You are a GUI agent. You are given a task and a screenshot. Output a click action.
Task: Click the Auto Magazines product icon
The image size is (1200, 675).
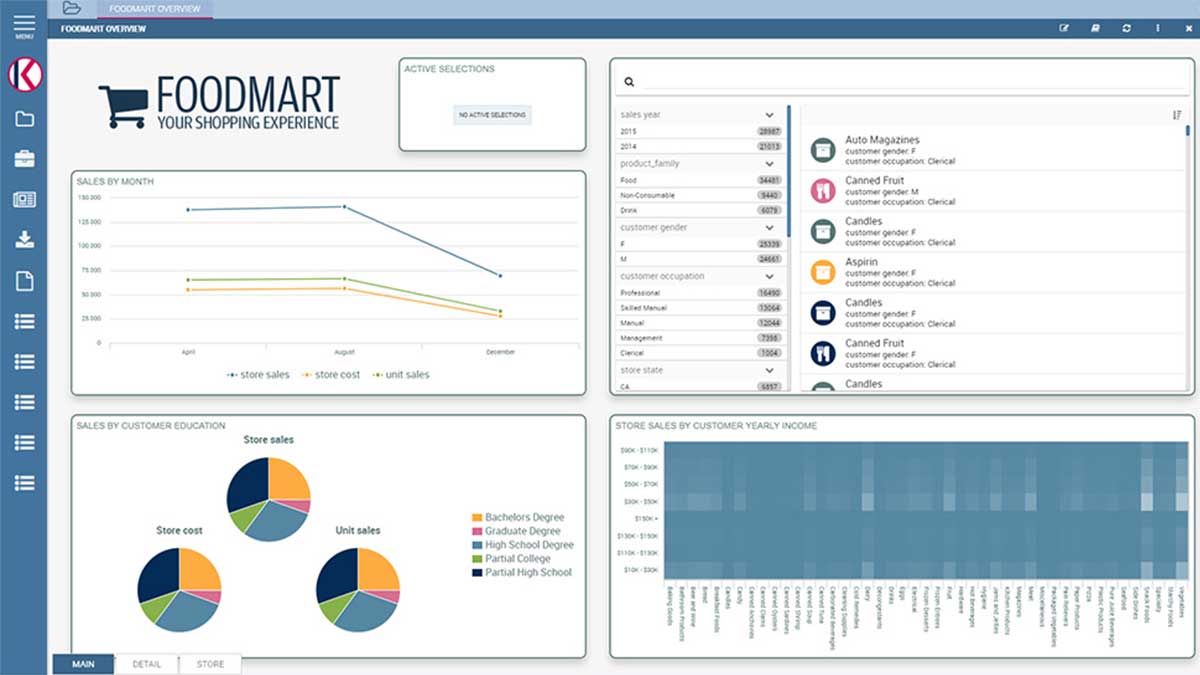click(823, 150)
